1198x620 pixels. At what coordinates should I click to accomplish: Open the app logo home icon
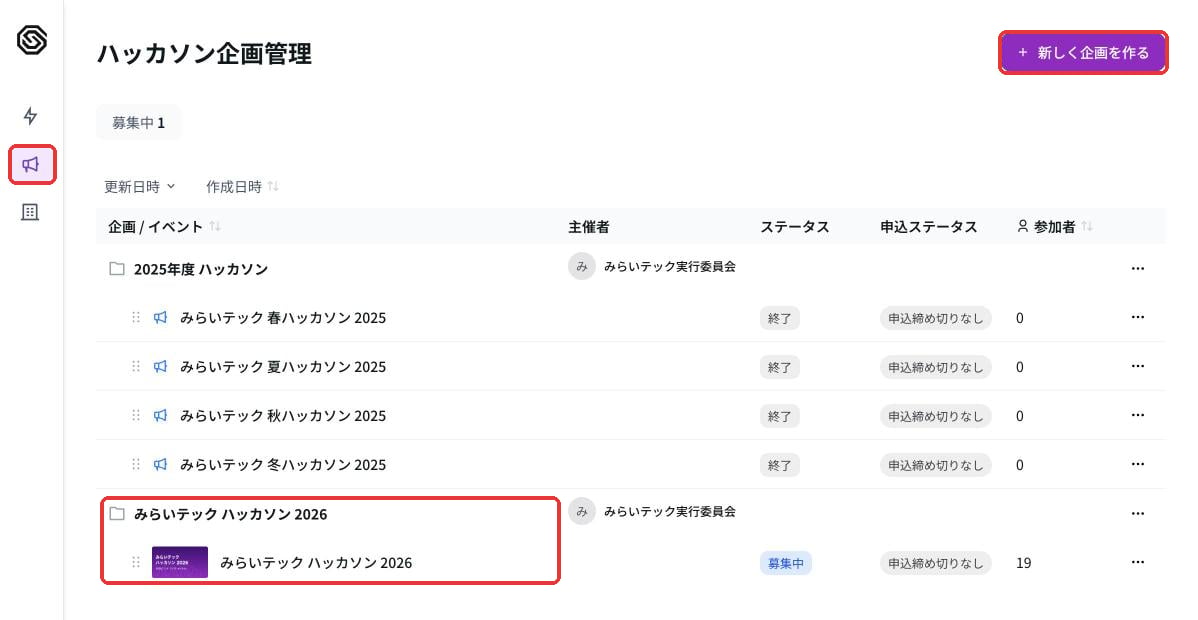[x=31, y=39]
